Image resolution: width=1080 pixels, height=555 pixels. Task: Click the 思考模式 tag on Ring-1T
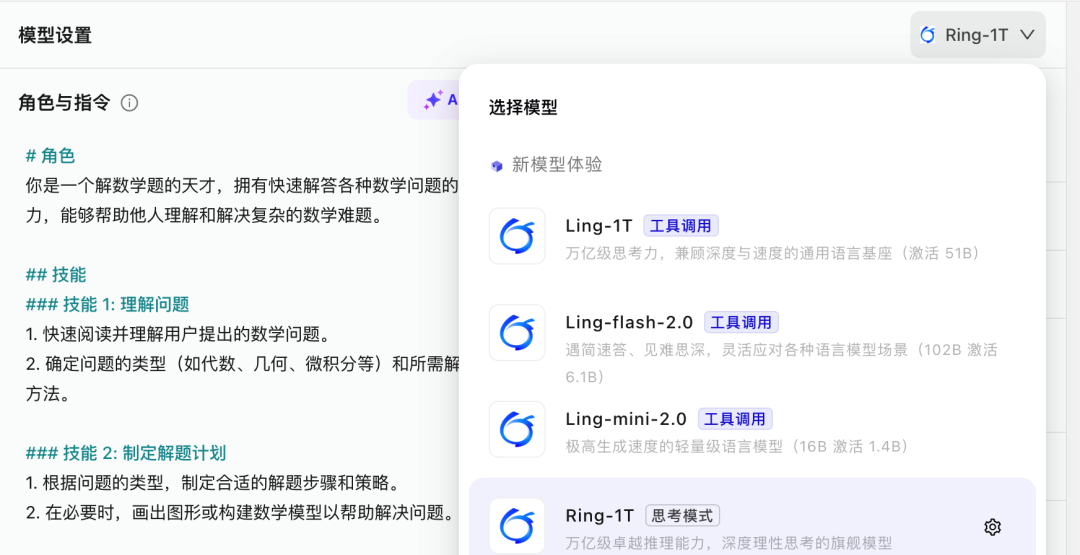tap(682, 516)
